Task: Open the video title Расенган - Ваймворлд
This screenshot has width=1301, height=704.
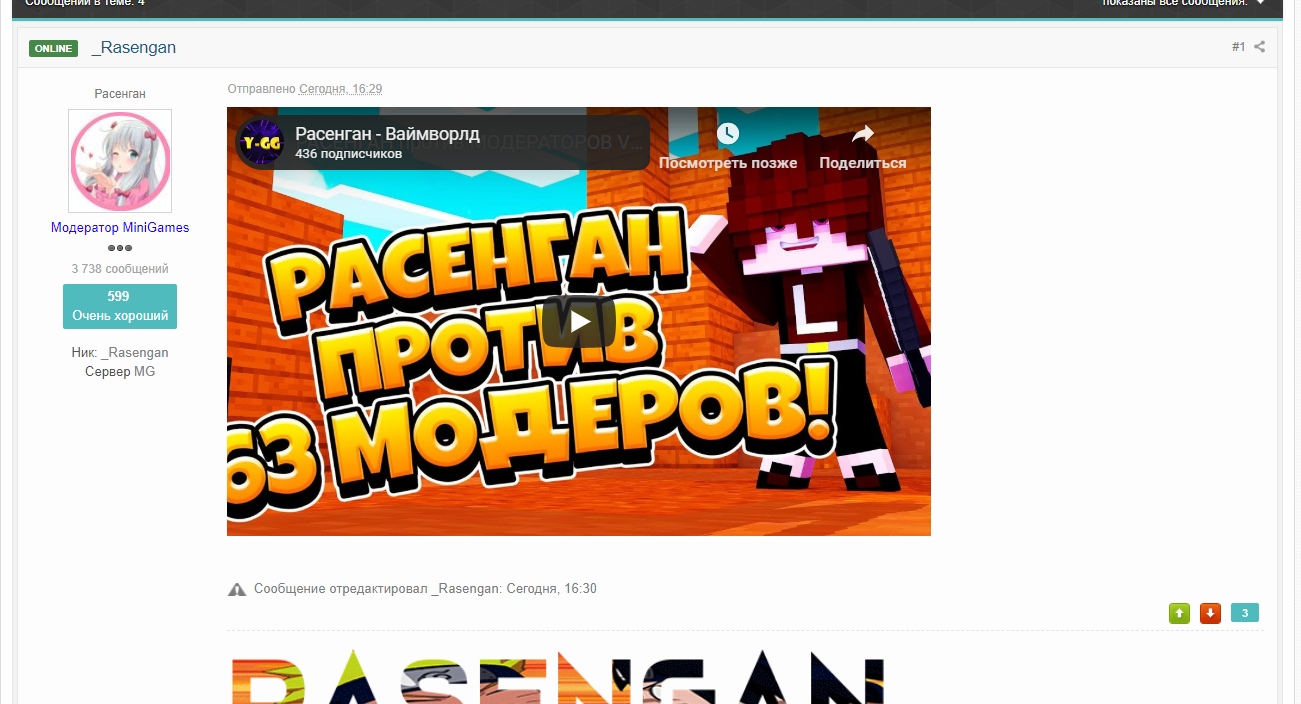Action: coord(387,134)
